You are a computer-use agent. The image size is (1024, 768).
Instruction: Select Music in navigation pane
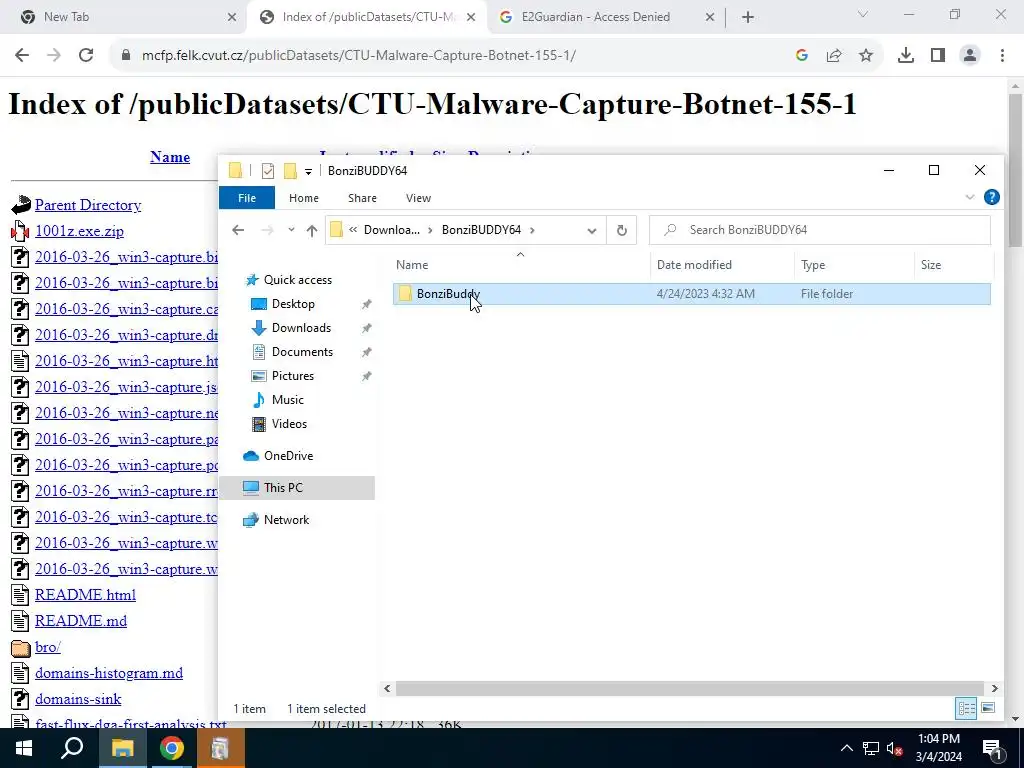pos(287,400)
